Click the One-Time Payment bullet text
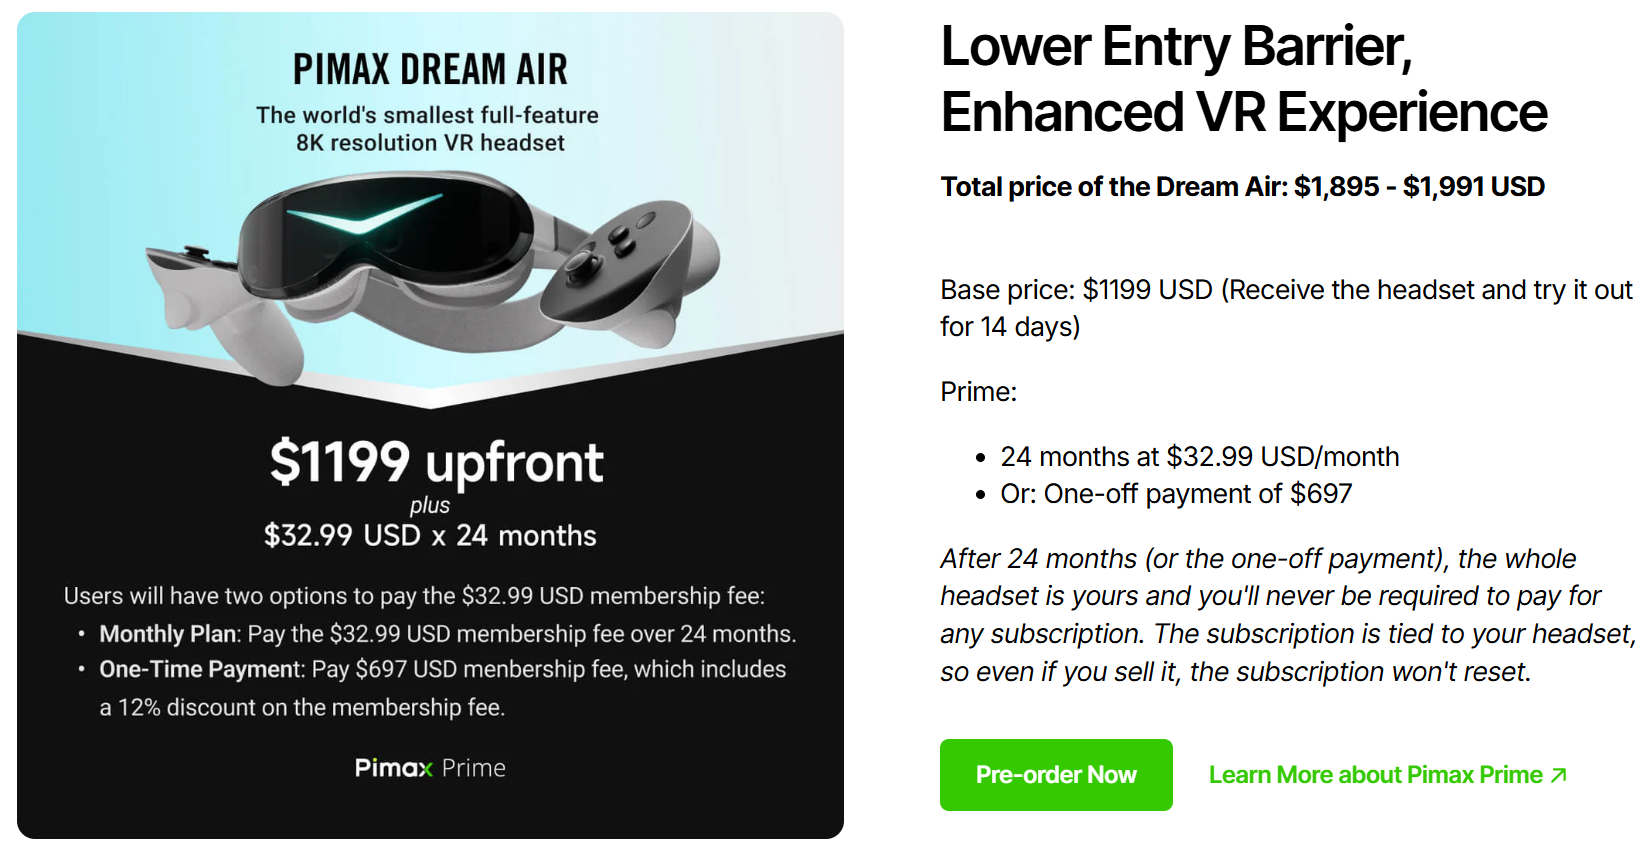Viewport: 1652px width, 848px height. pos(442,688)
